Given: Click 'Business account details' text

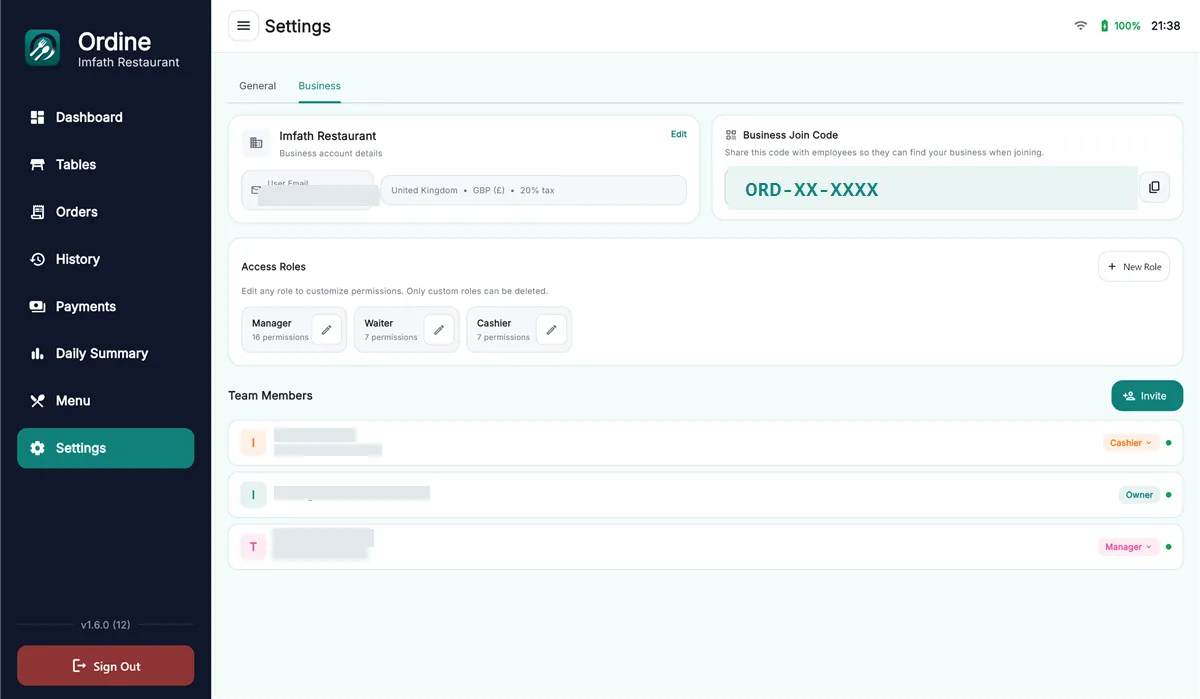Looking at the screenshot, I should point(331,154).
